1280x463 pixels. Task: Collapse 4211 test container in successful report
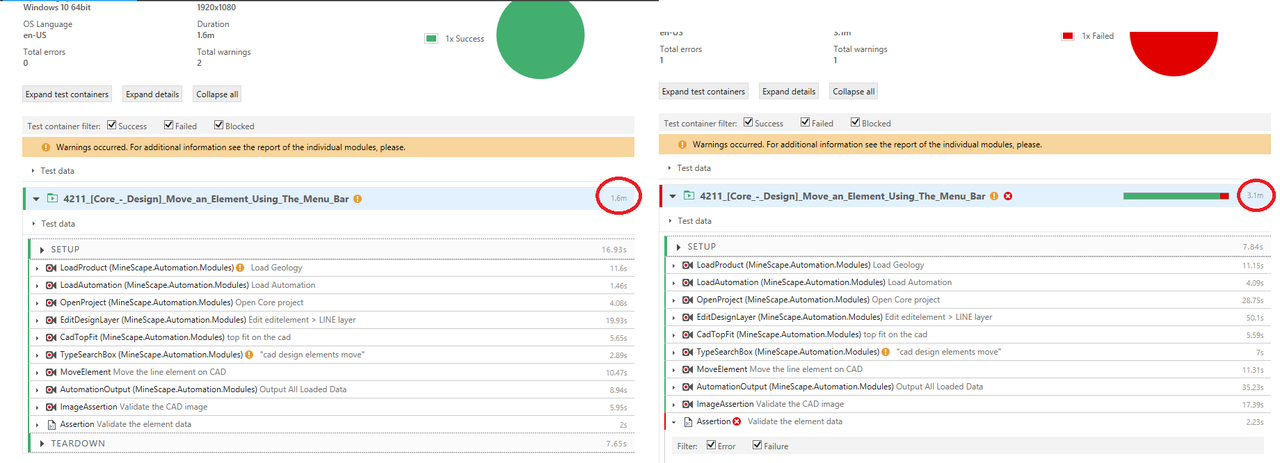point(36,199)
